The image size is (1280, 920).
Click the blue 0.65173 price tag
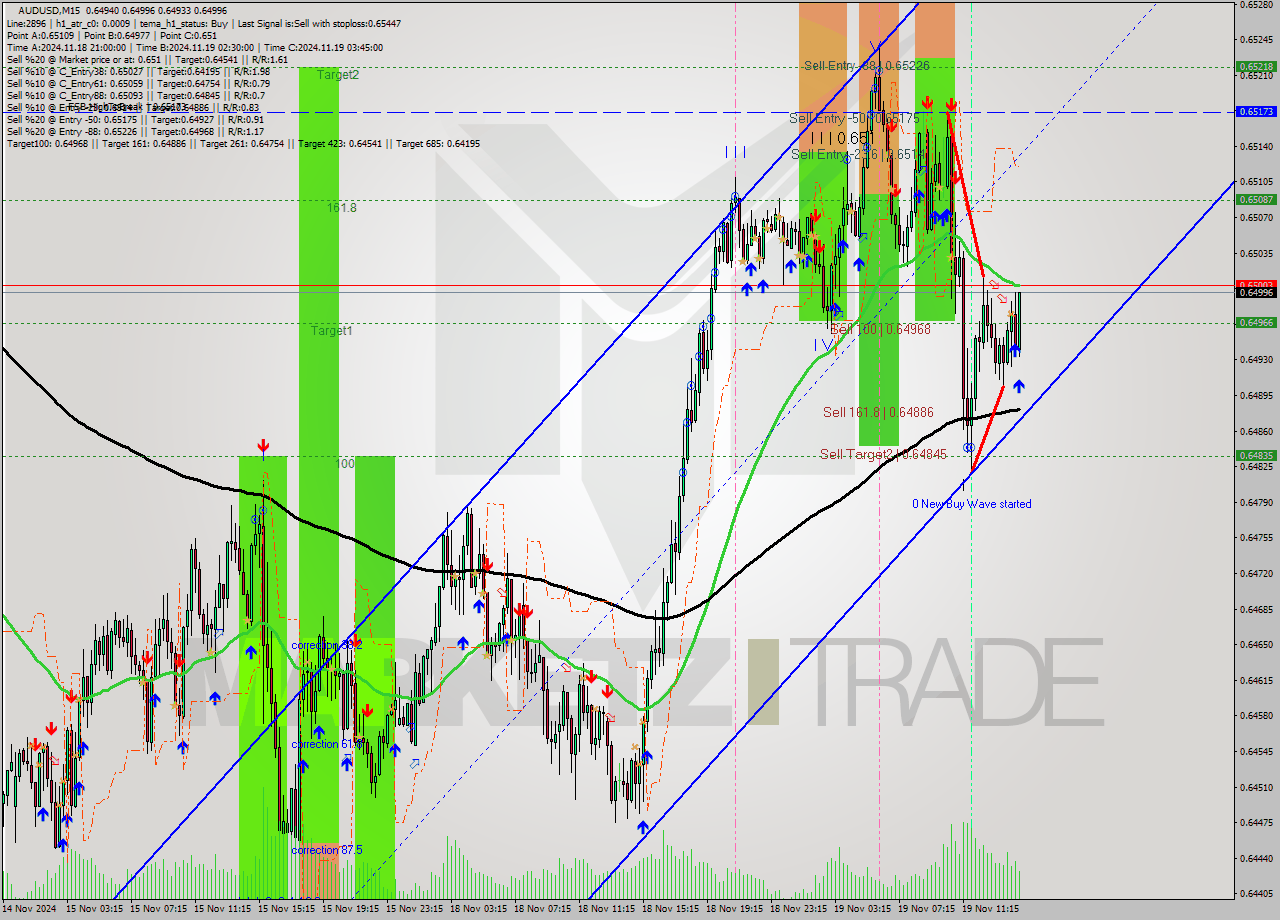1256,112
